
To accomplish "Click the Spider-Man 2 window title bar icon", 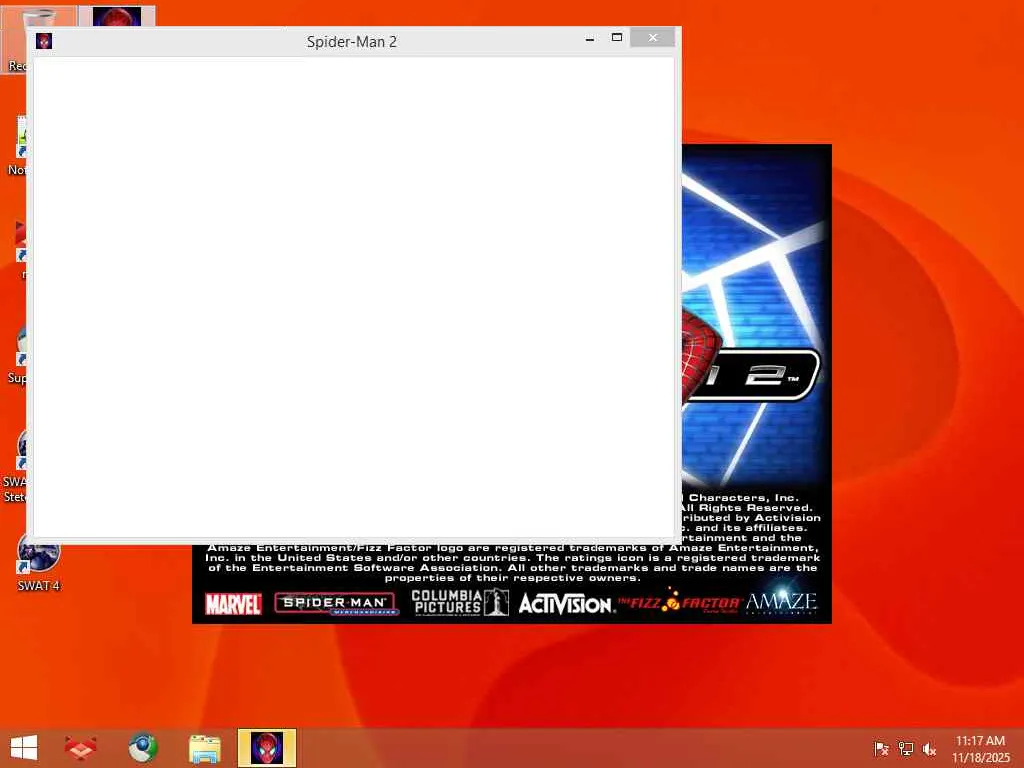I will 44,41.
